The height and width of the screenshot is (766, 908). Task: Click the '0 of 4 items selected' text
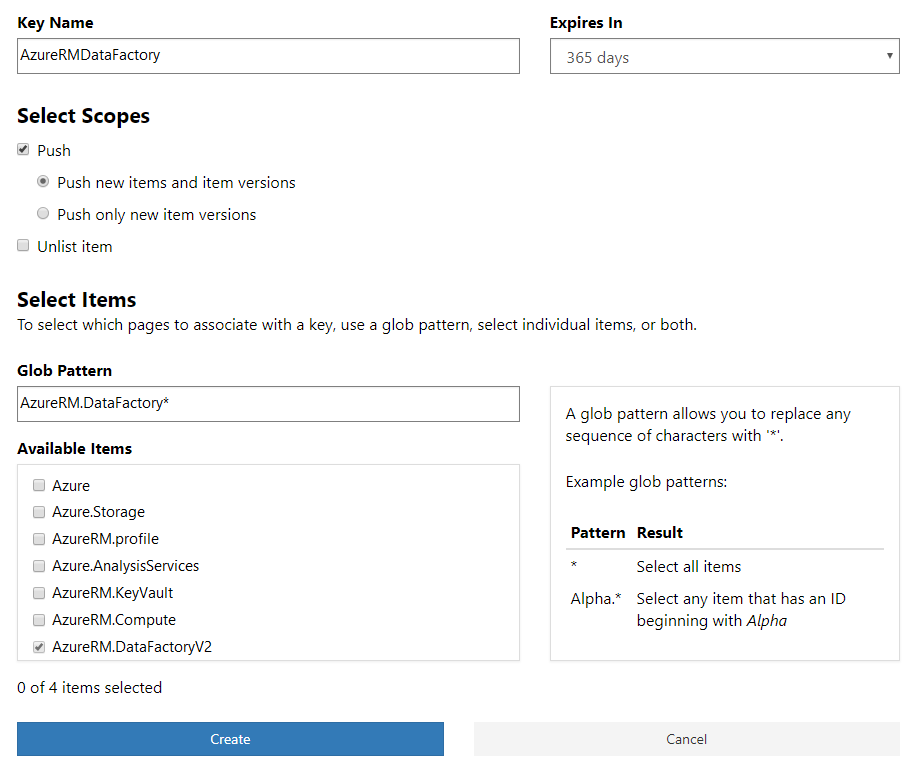[x=90, y=687]
